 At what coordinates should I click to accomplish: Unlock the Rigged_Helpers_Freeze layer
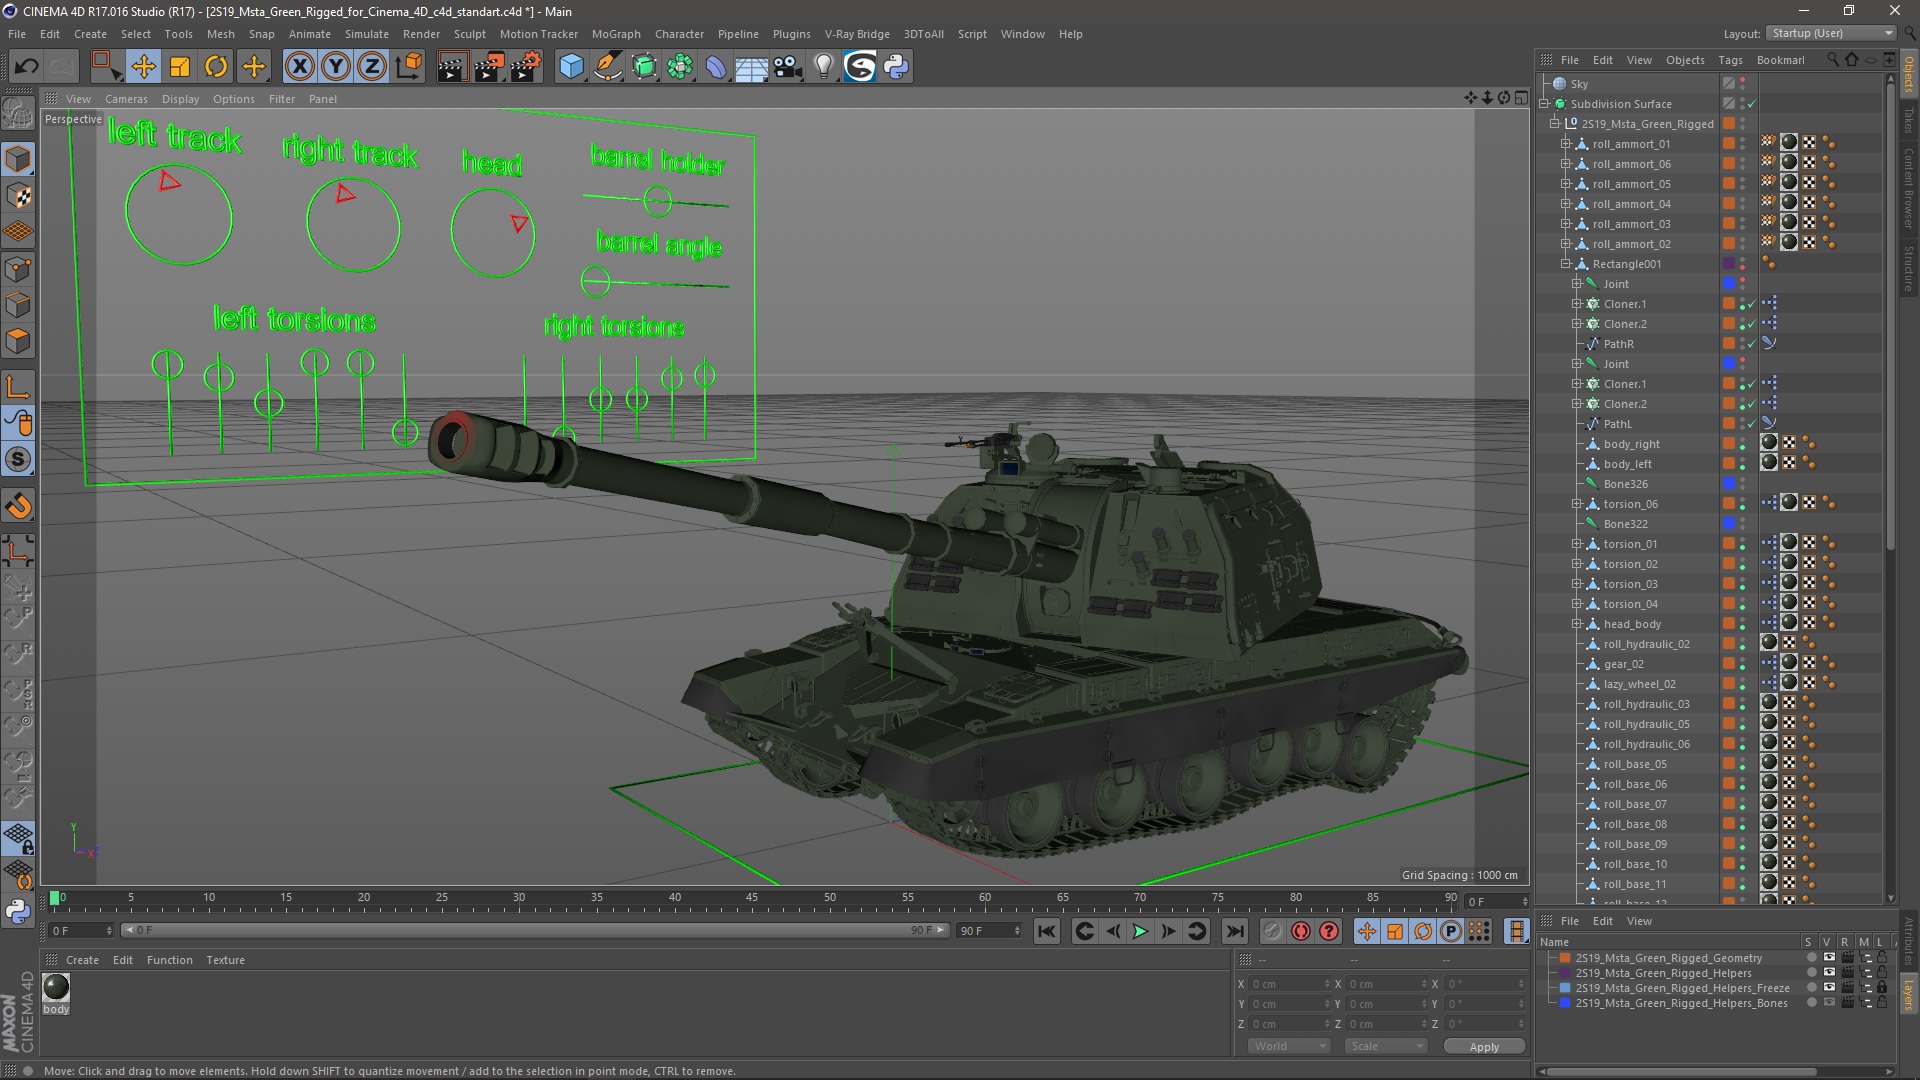(1881, 988)
